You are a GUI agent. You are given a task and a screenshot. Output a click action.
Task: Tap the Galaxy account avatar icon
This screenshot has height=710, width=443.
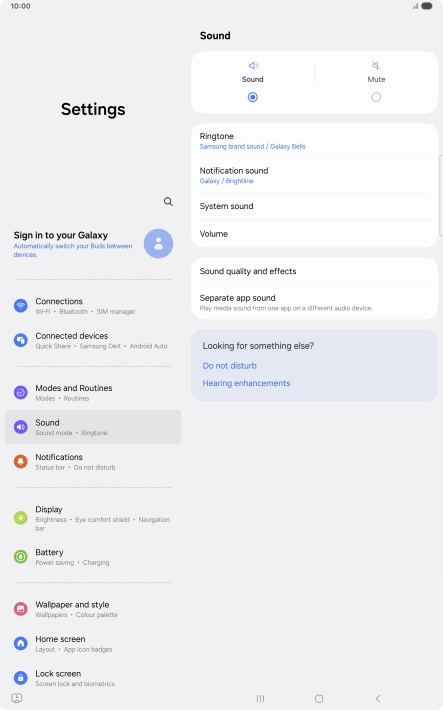[158, 244]
